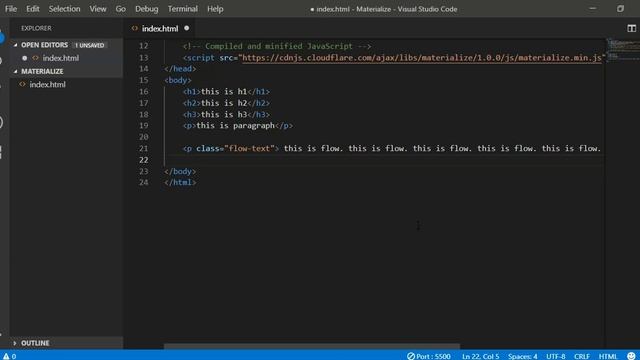Screen dimensions: 640x360
Task: Click the warnings count in status bar
Action: (9, 356)
